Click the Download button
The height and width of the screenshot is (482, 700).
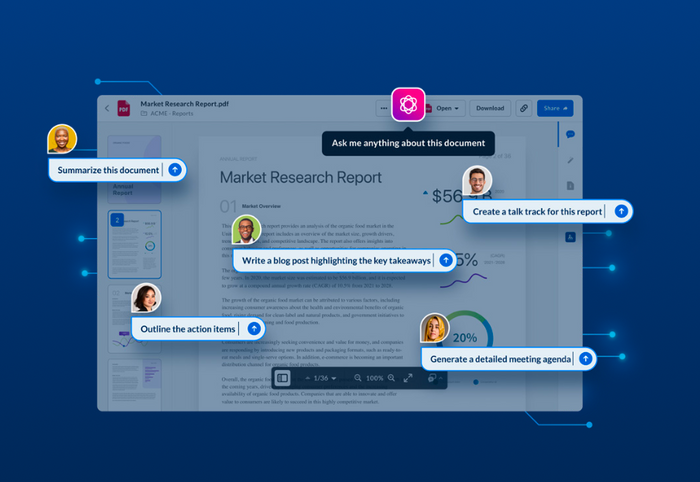click(x=490, y=108)
